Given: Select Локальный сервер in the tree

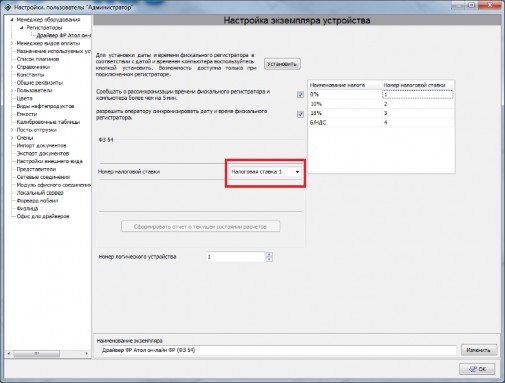Looking at the screenshot, I should click(40, 193).
